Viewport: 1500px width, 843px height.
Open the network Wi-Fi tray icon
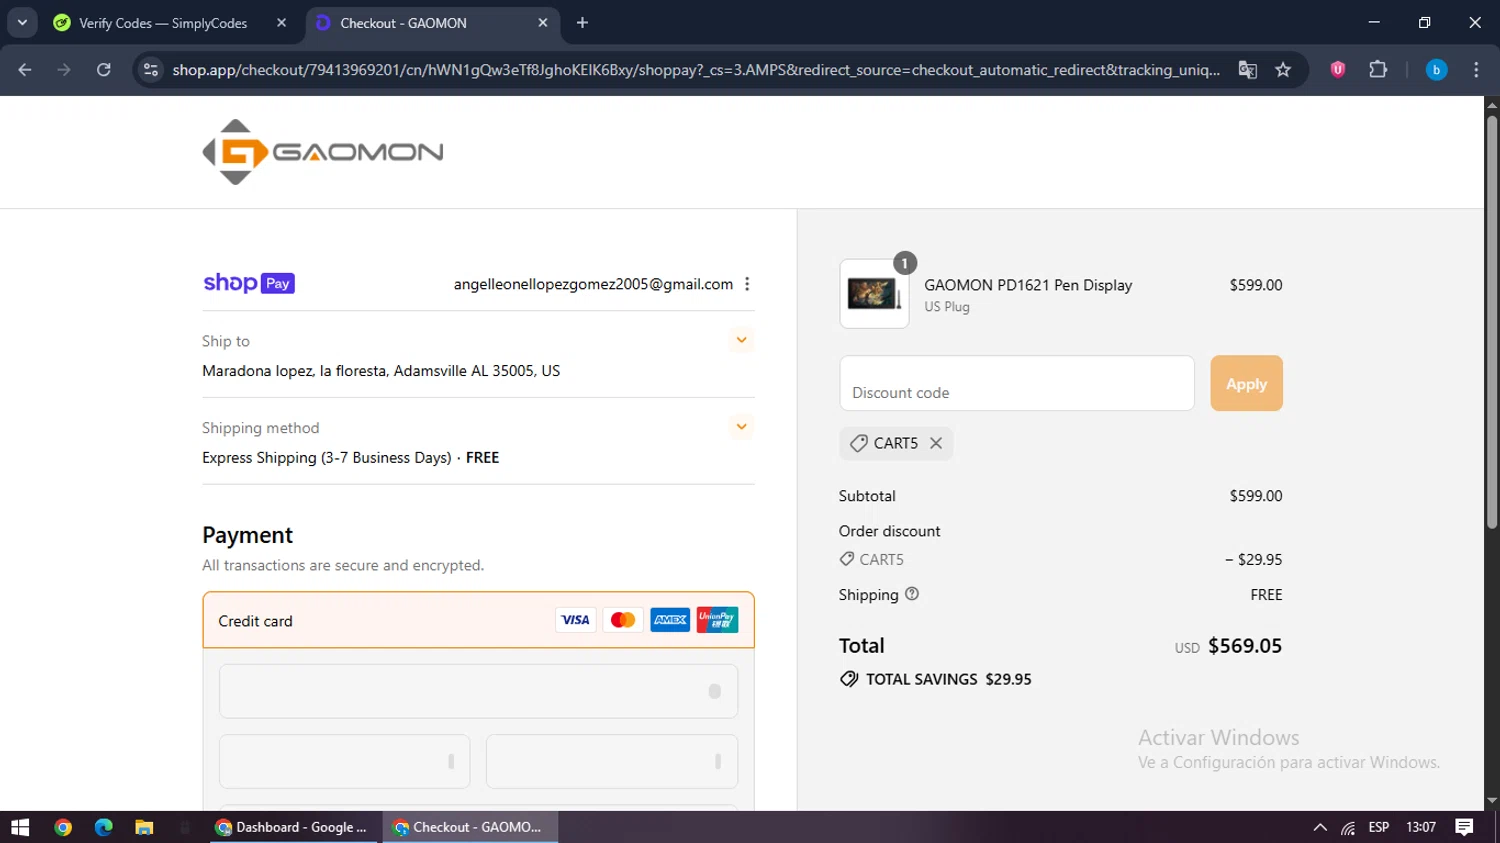[1348, 827]
